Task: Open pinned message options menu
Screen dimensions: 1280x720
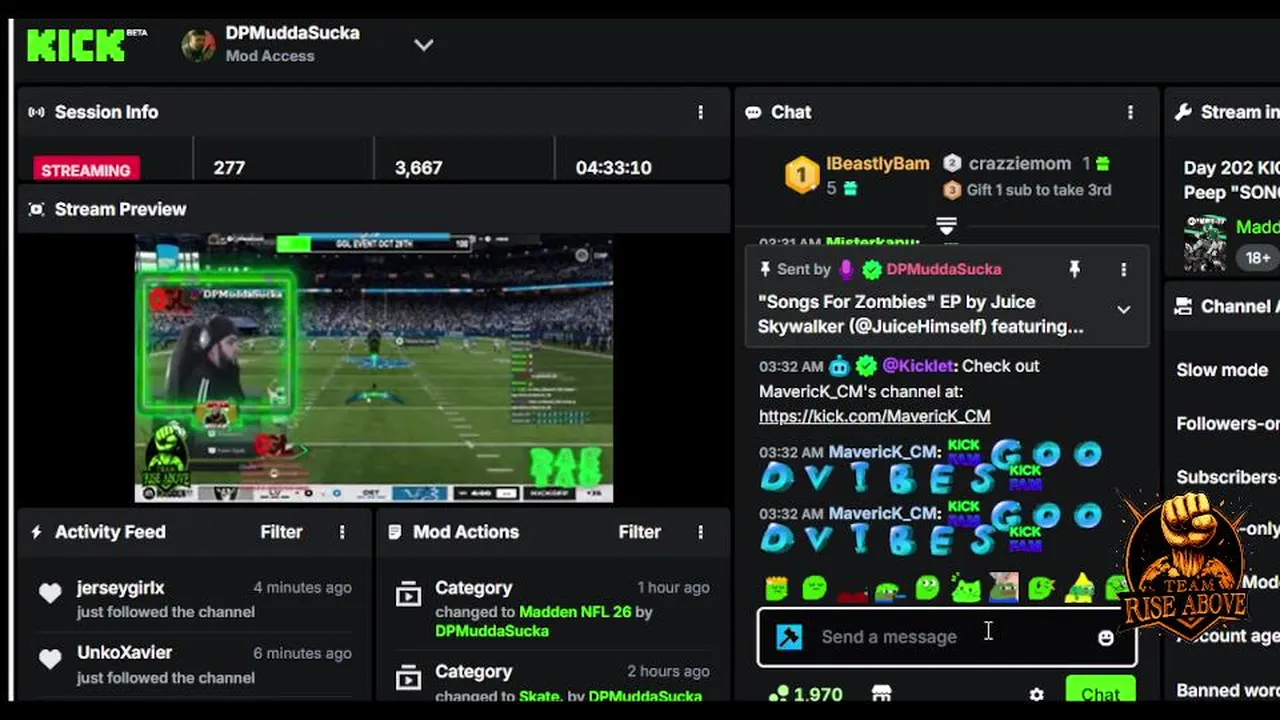Action: [x=1123, y=269]
